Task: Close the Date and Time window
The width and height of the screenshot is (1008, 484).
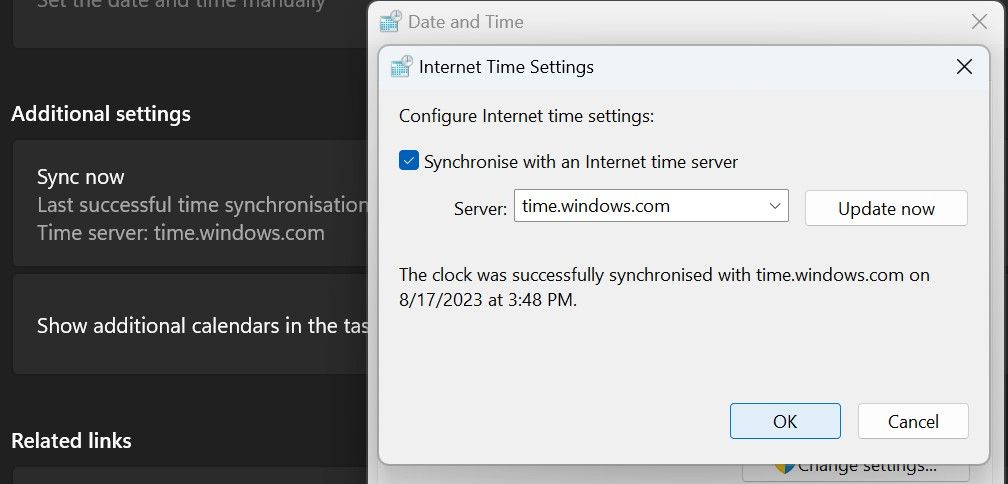Action: [979, 21]
